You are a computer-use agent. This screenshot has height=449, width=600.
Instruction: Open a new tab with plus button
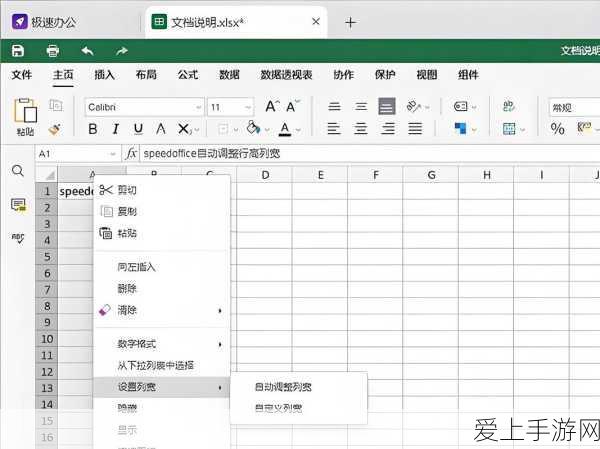[350, 23]
